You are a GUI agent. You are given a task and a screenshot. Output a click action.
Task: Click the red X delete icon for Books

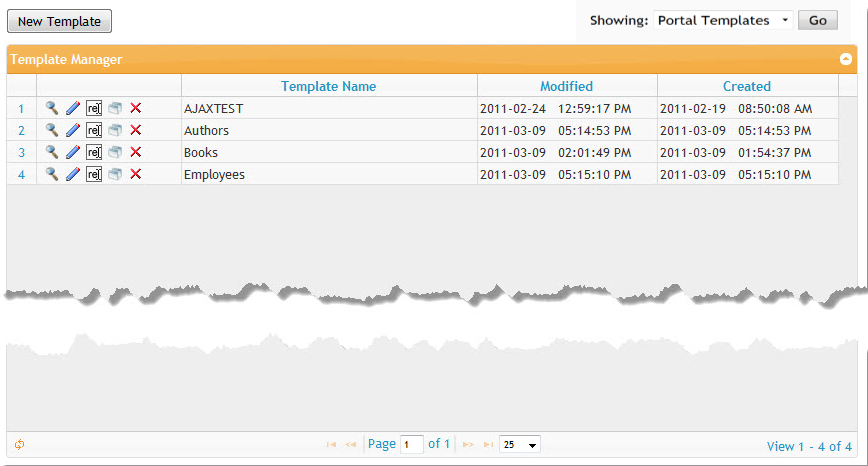(136, 152)
